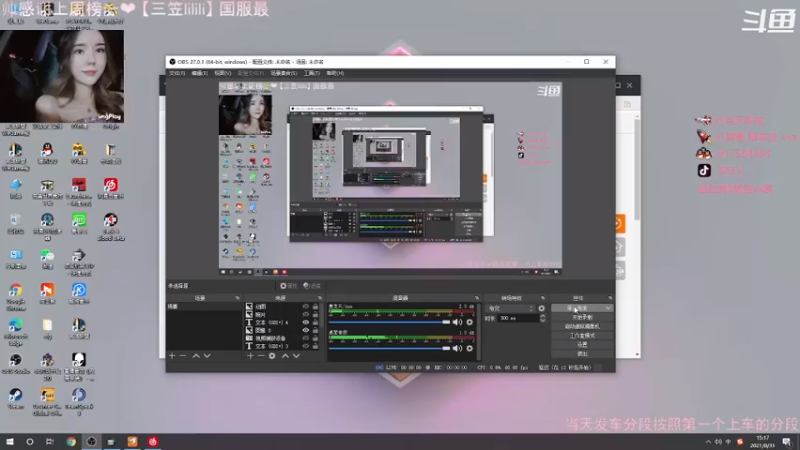Show hidden icons in system tray
This screenshot has height=450, width=800.
point(708,442)
